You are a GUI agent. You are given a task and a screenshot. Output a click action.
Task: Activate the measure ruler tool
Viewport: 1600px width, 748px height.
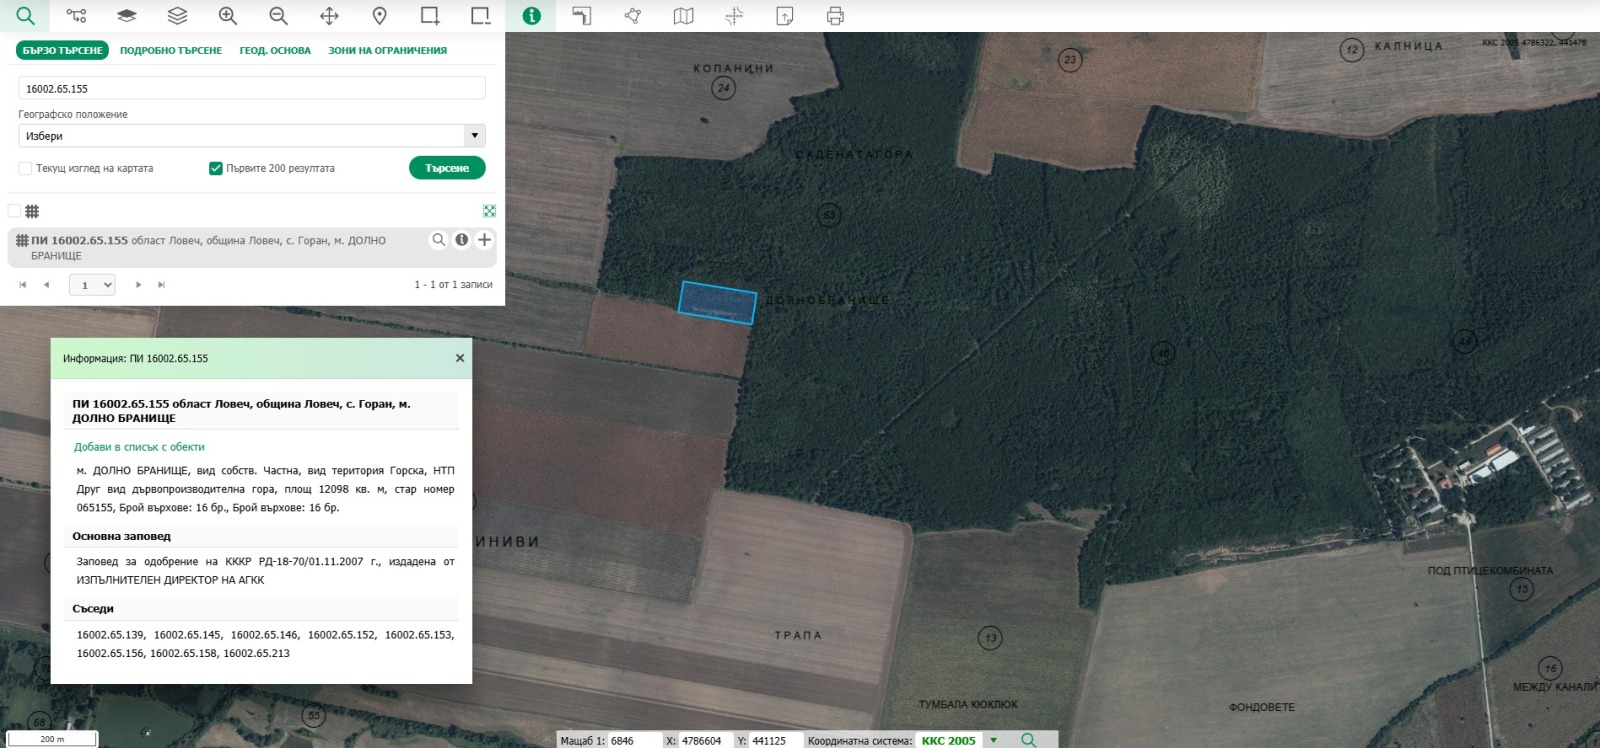point(582,16)
